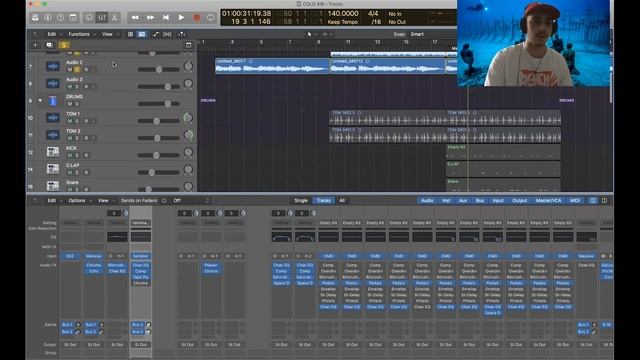Viewport: 640px width, 360px height.
Task: Open Quick Help icon in control bar
Action: coord(60,18)
